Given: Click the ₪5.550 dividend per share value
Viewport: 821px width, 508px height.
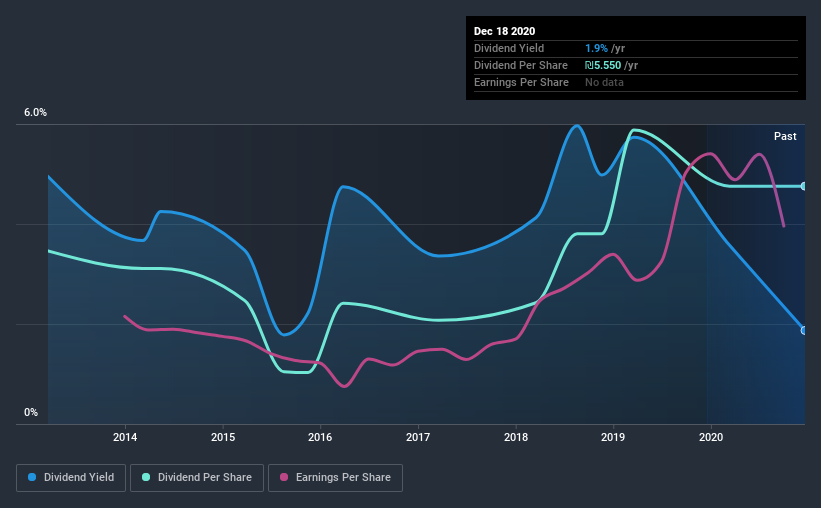Looking at the screenshot, I should point(603,65).
